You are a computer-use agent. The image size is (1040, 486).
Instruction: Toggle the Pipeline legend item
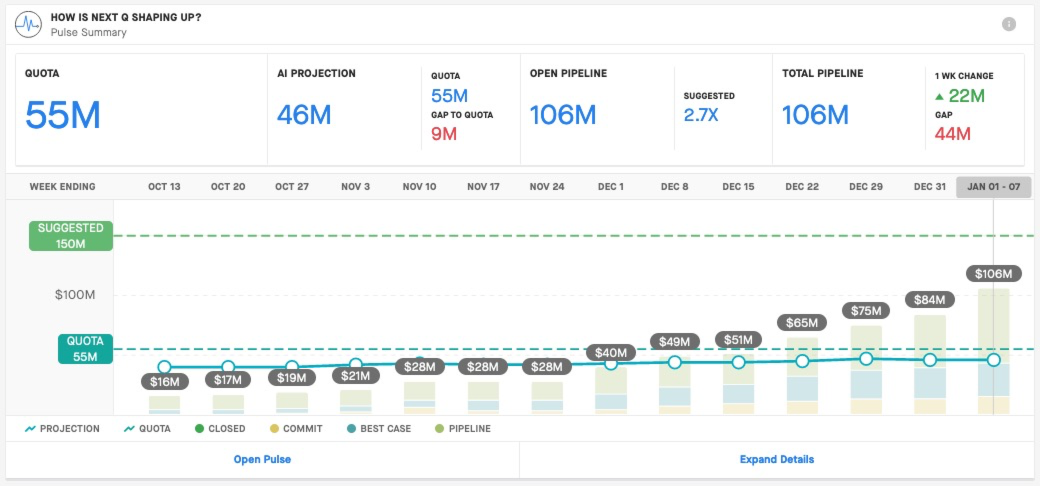[x=462, y=428]
